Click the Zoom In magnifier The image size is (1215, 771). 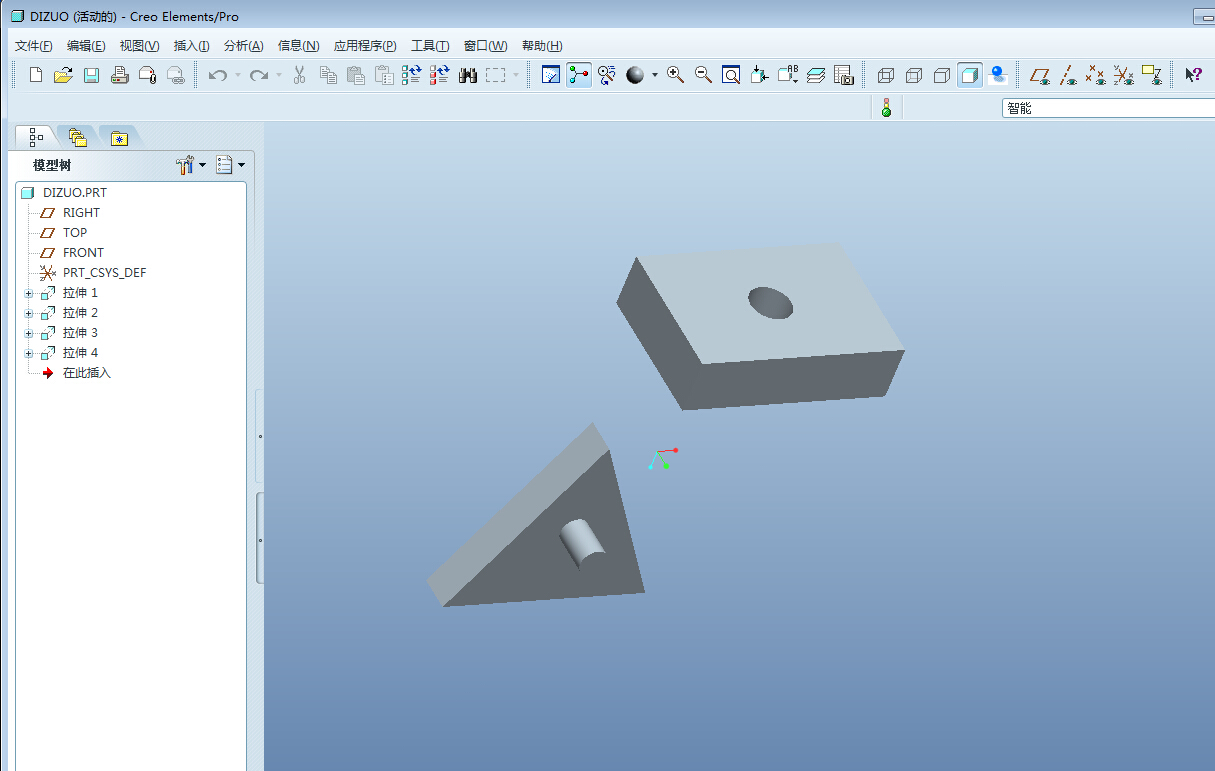pyautogui.click(x=675, y=75)
